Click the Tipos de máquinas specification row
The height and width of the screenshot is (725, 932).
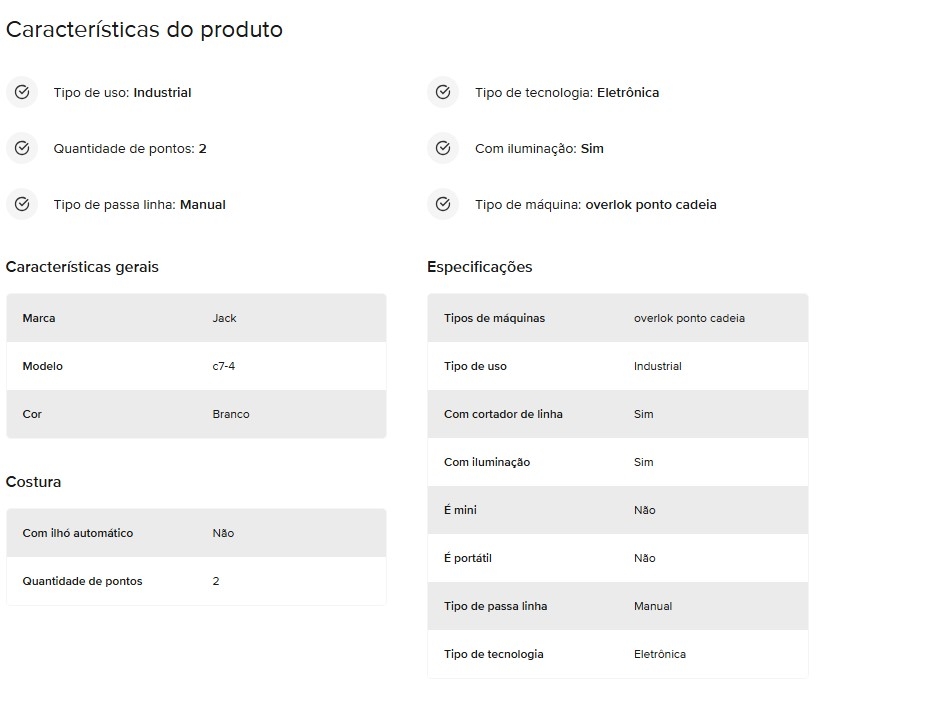(617, 318)
